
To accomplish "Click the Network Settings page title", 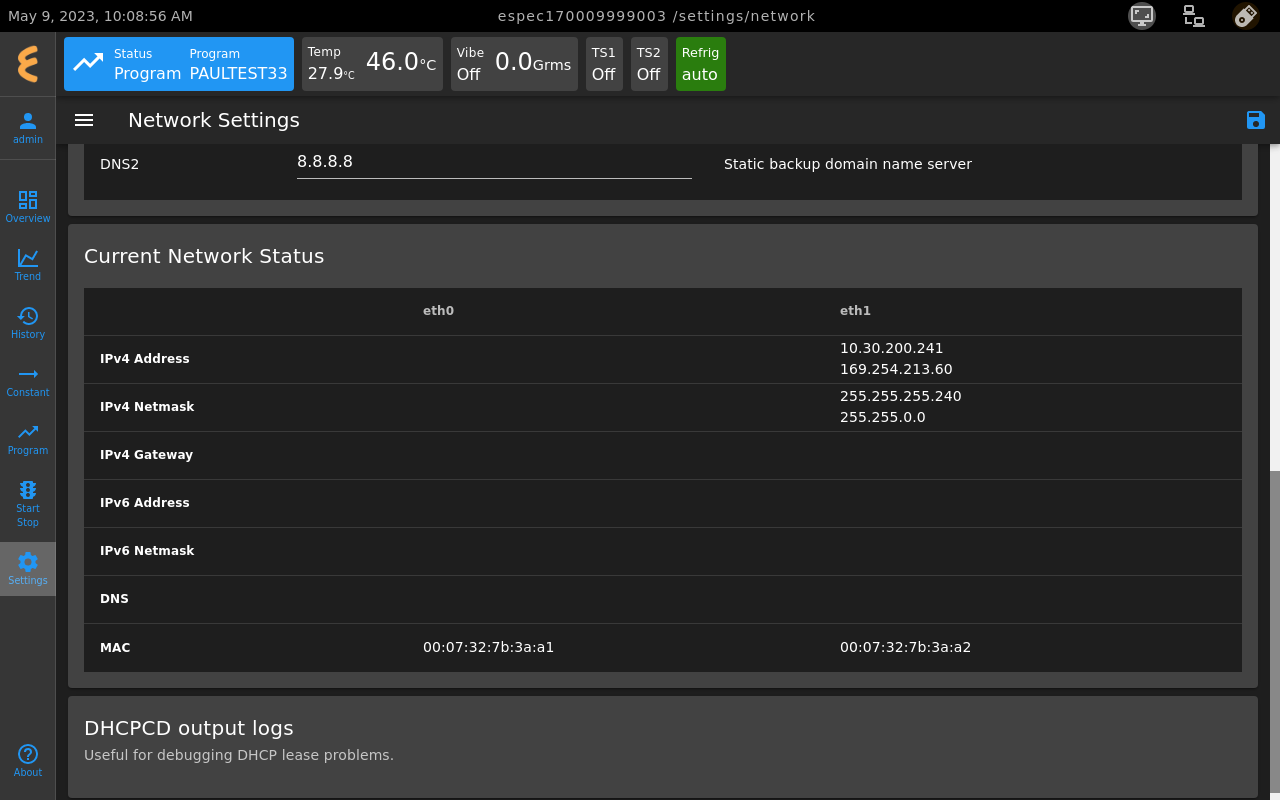I will point(214,120).
